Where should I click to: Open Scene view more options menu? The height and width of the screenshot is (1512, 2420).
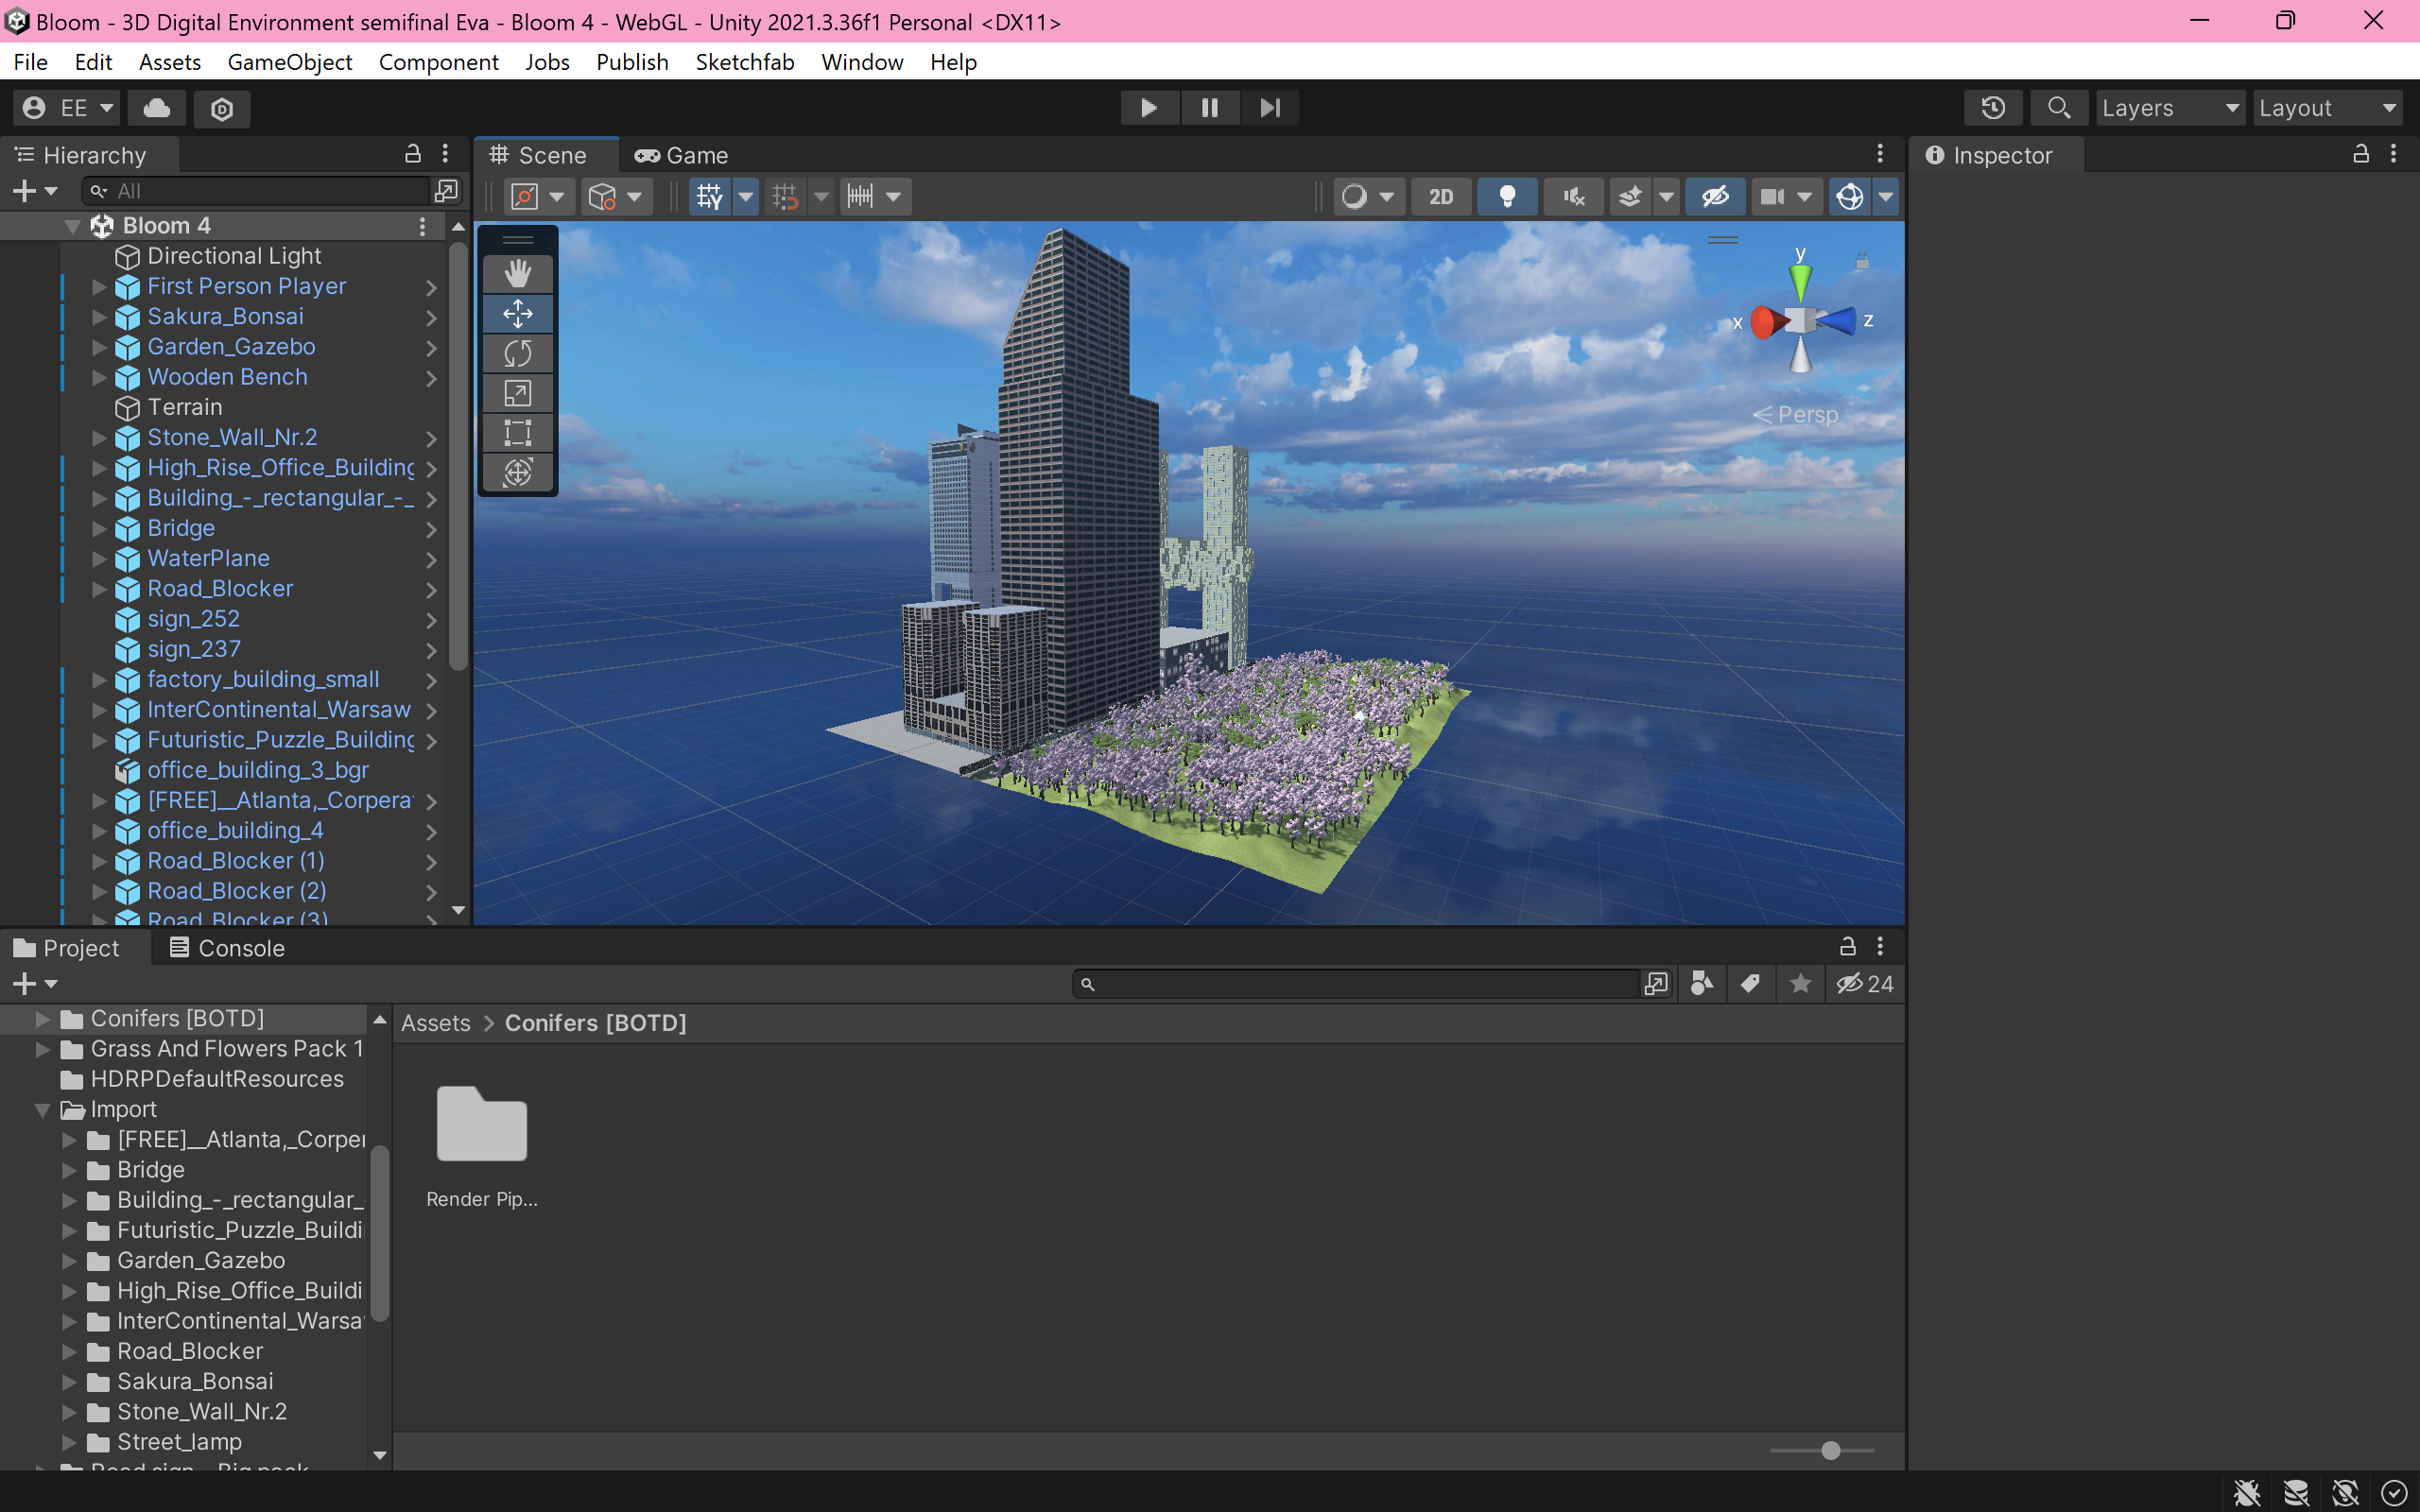click(1880, 154)
